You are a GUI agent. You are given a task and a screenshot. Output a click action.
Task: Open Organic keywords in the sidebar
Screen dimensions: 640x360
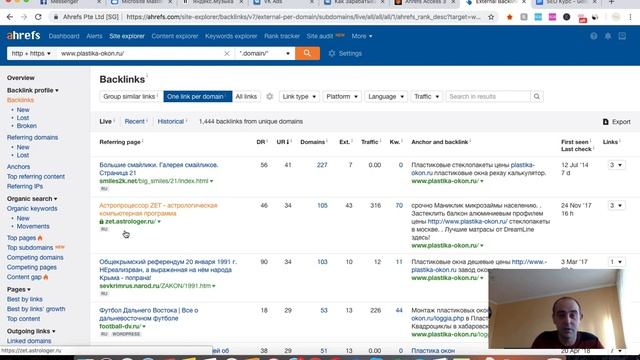[x=32, y=209]
